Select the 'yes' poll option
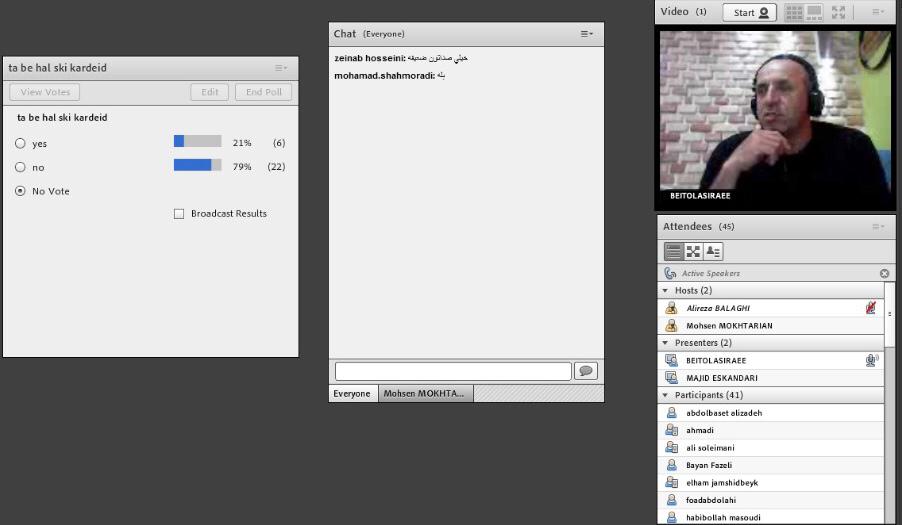902x525 pixels. (x=20, y=143)
